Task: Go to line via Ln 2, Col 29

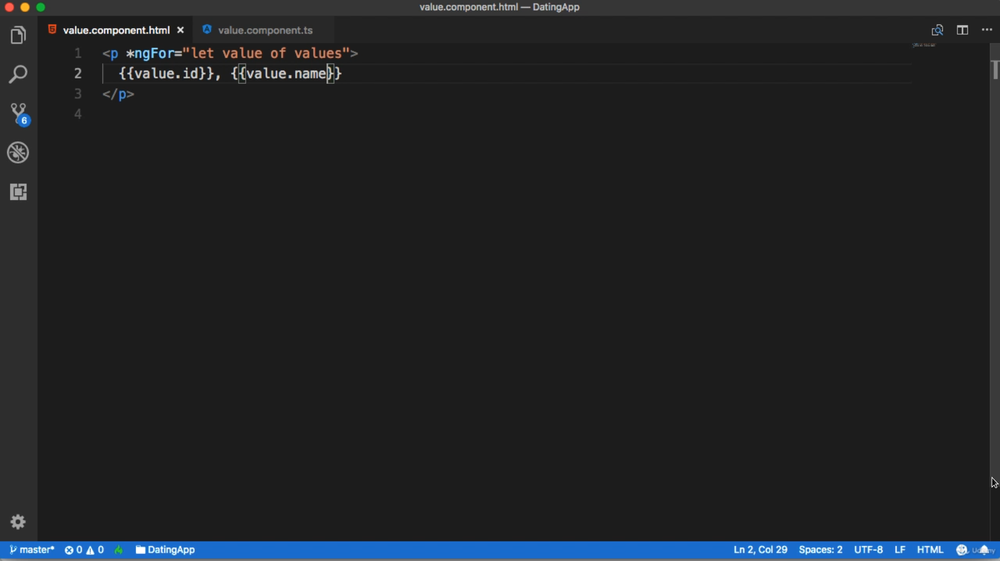Action: (x=760, y=550)
